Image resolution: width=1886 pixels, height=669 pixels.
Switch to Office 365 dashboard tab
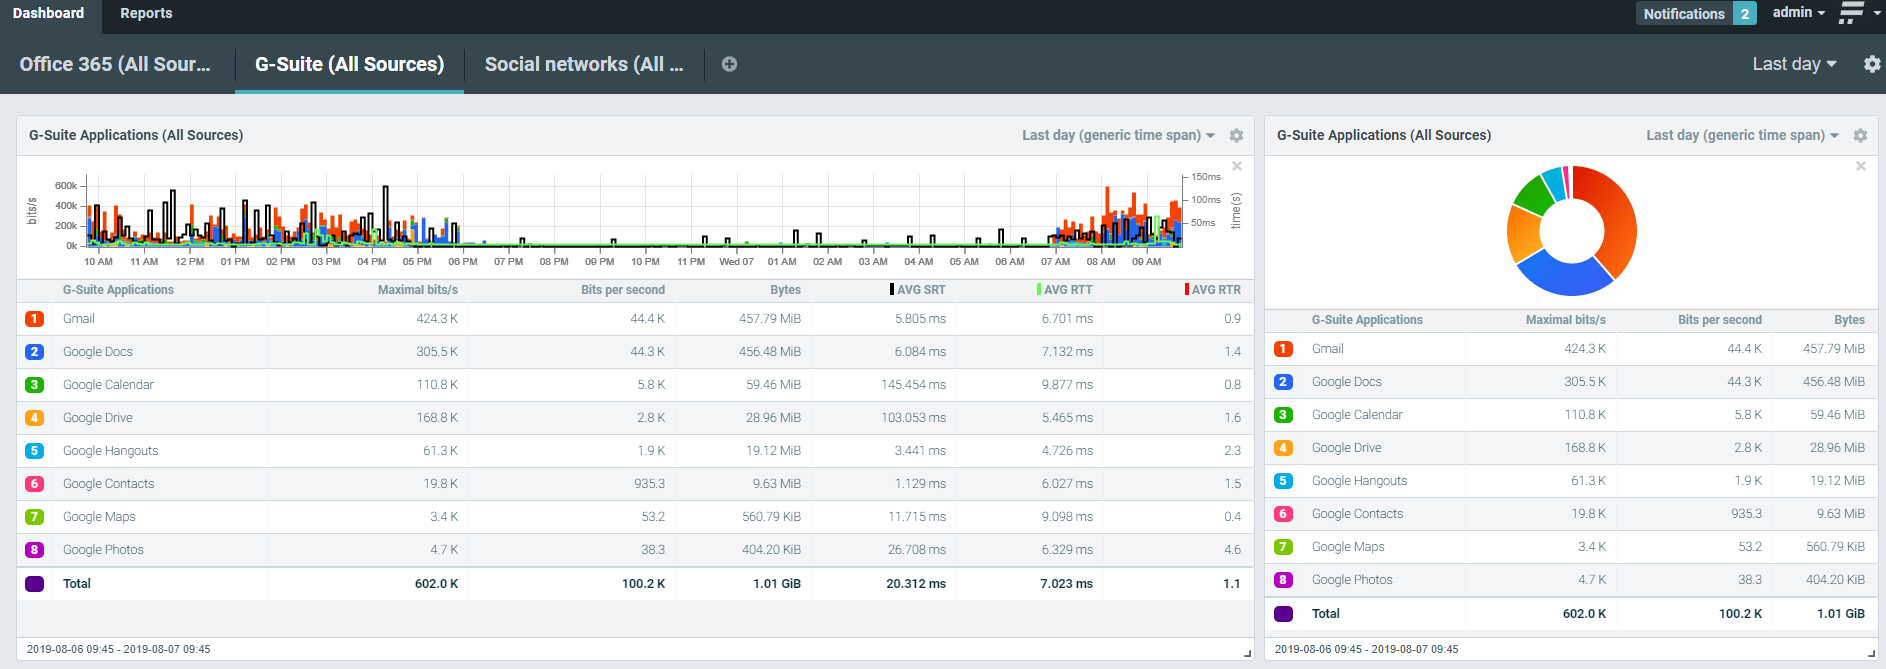point(115,64)
